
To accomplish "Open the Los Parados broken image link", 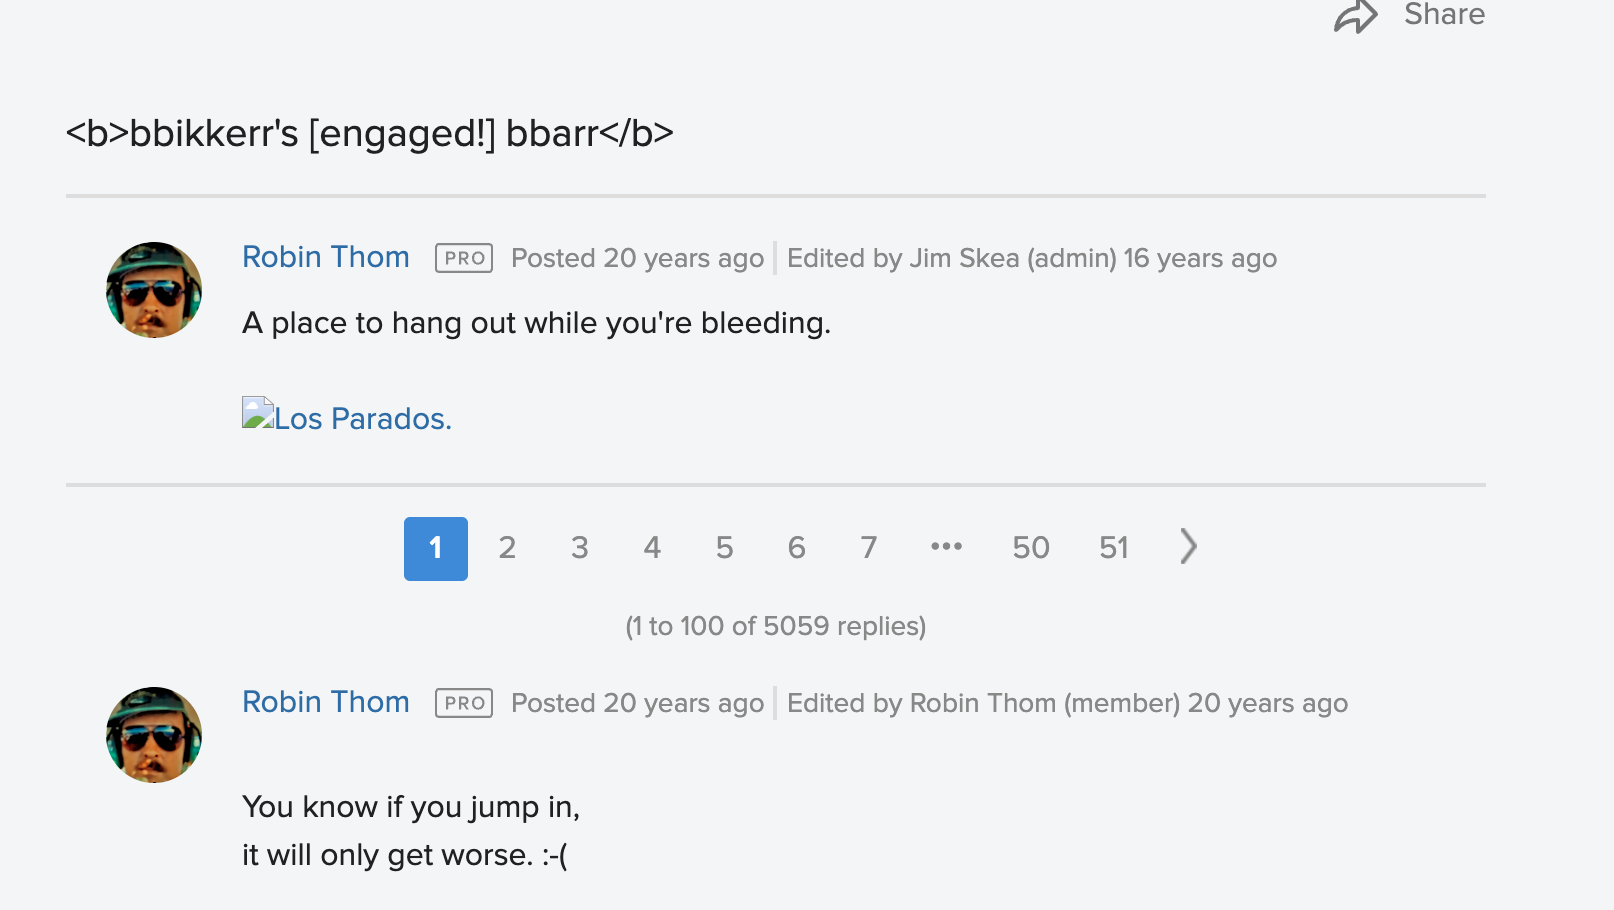I will (347, 416).
